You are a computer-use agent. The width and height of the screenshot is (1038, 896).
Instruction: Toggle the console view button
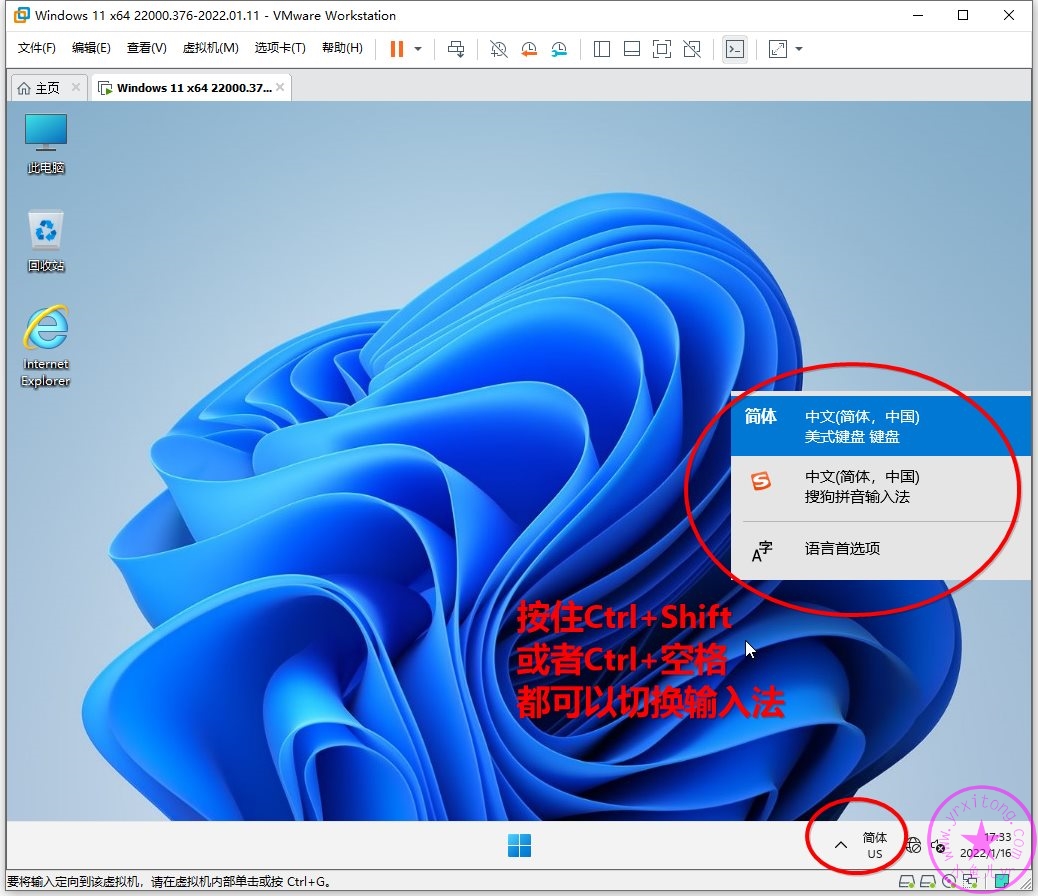click(735, 49)
